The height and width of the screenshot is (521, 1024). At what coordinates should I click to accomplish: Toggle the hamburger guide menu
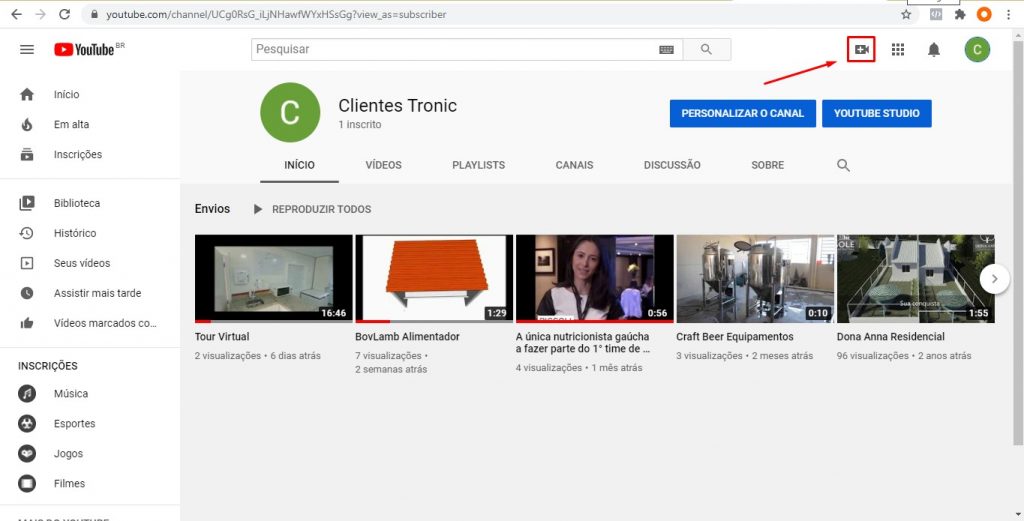pos(27,49)
